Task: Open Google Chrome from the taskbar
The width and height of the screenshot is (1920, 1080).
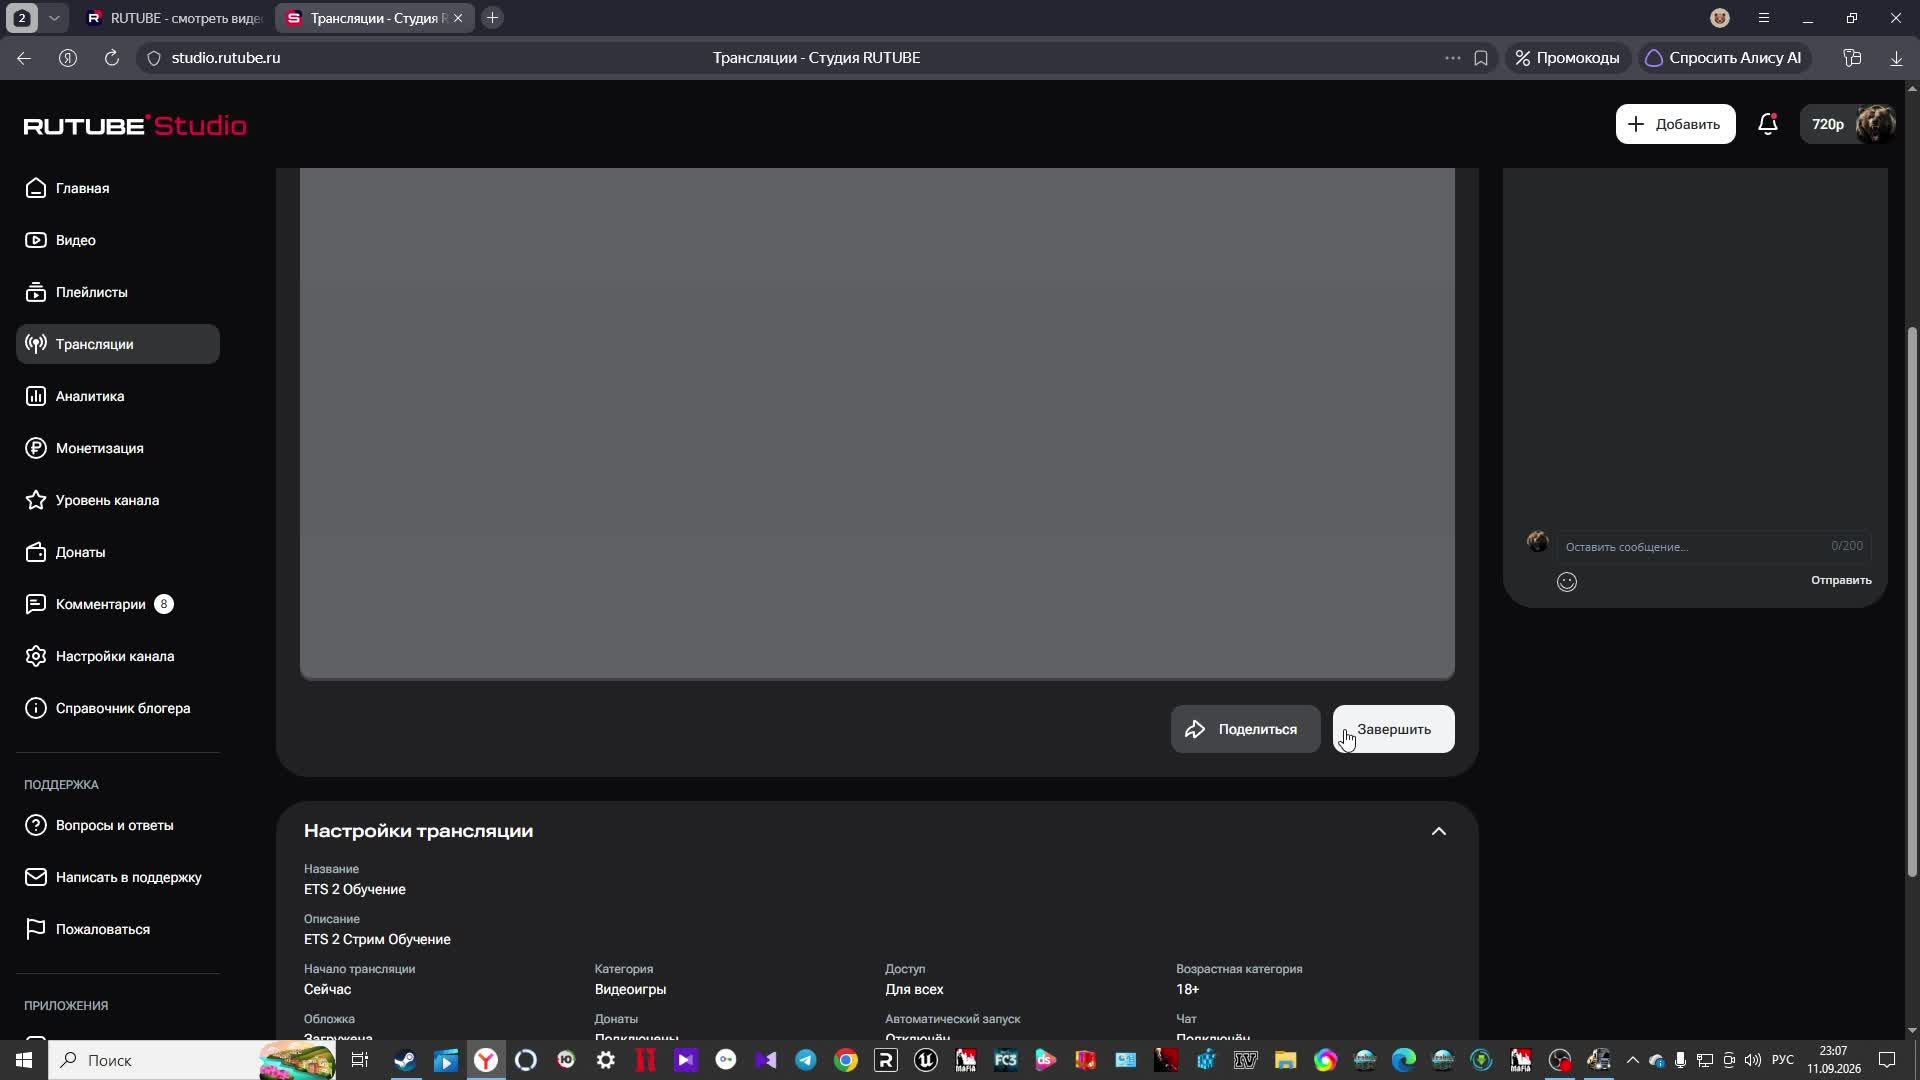Action: click(x=846, y=1060)
